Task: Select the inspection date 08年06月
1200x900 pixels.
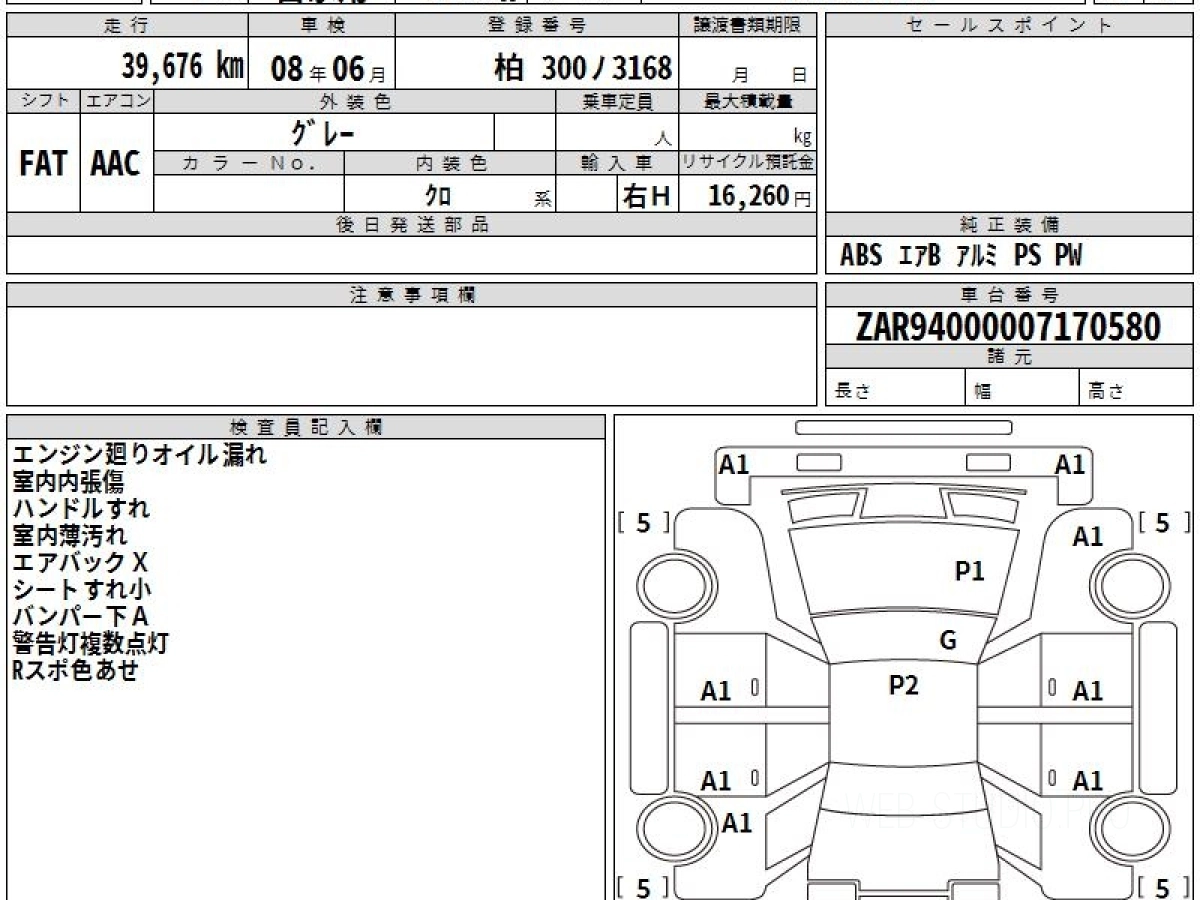Action: click(x=328, y=69)
